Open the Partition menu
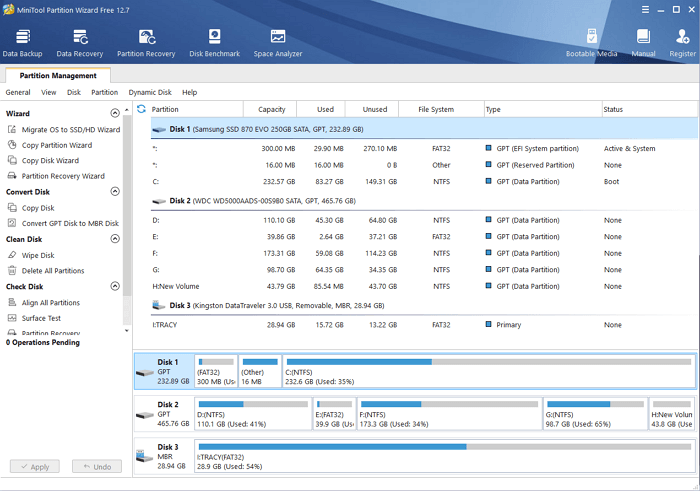Viewport: 700px width, 491px height. pyautogui.click(x=104, y=92)
